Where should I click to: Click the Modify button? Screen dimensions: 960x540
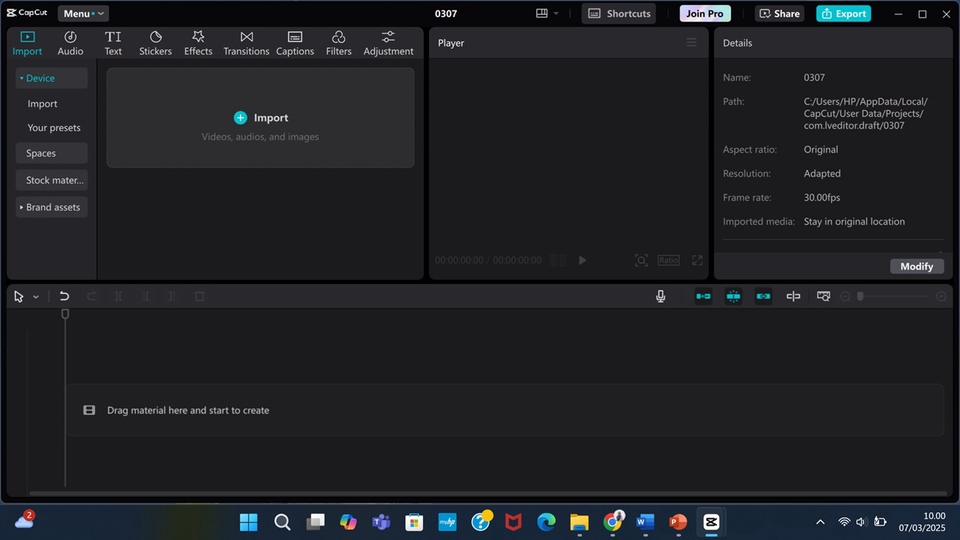pos(917,266)
